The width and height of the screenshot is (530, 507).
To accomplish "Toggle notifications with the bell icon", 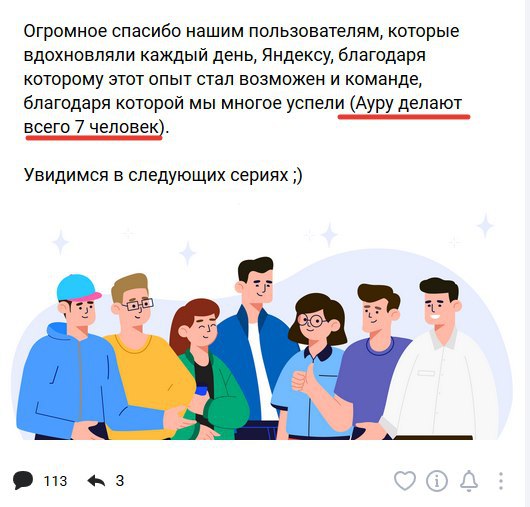I will 469,481.
